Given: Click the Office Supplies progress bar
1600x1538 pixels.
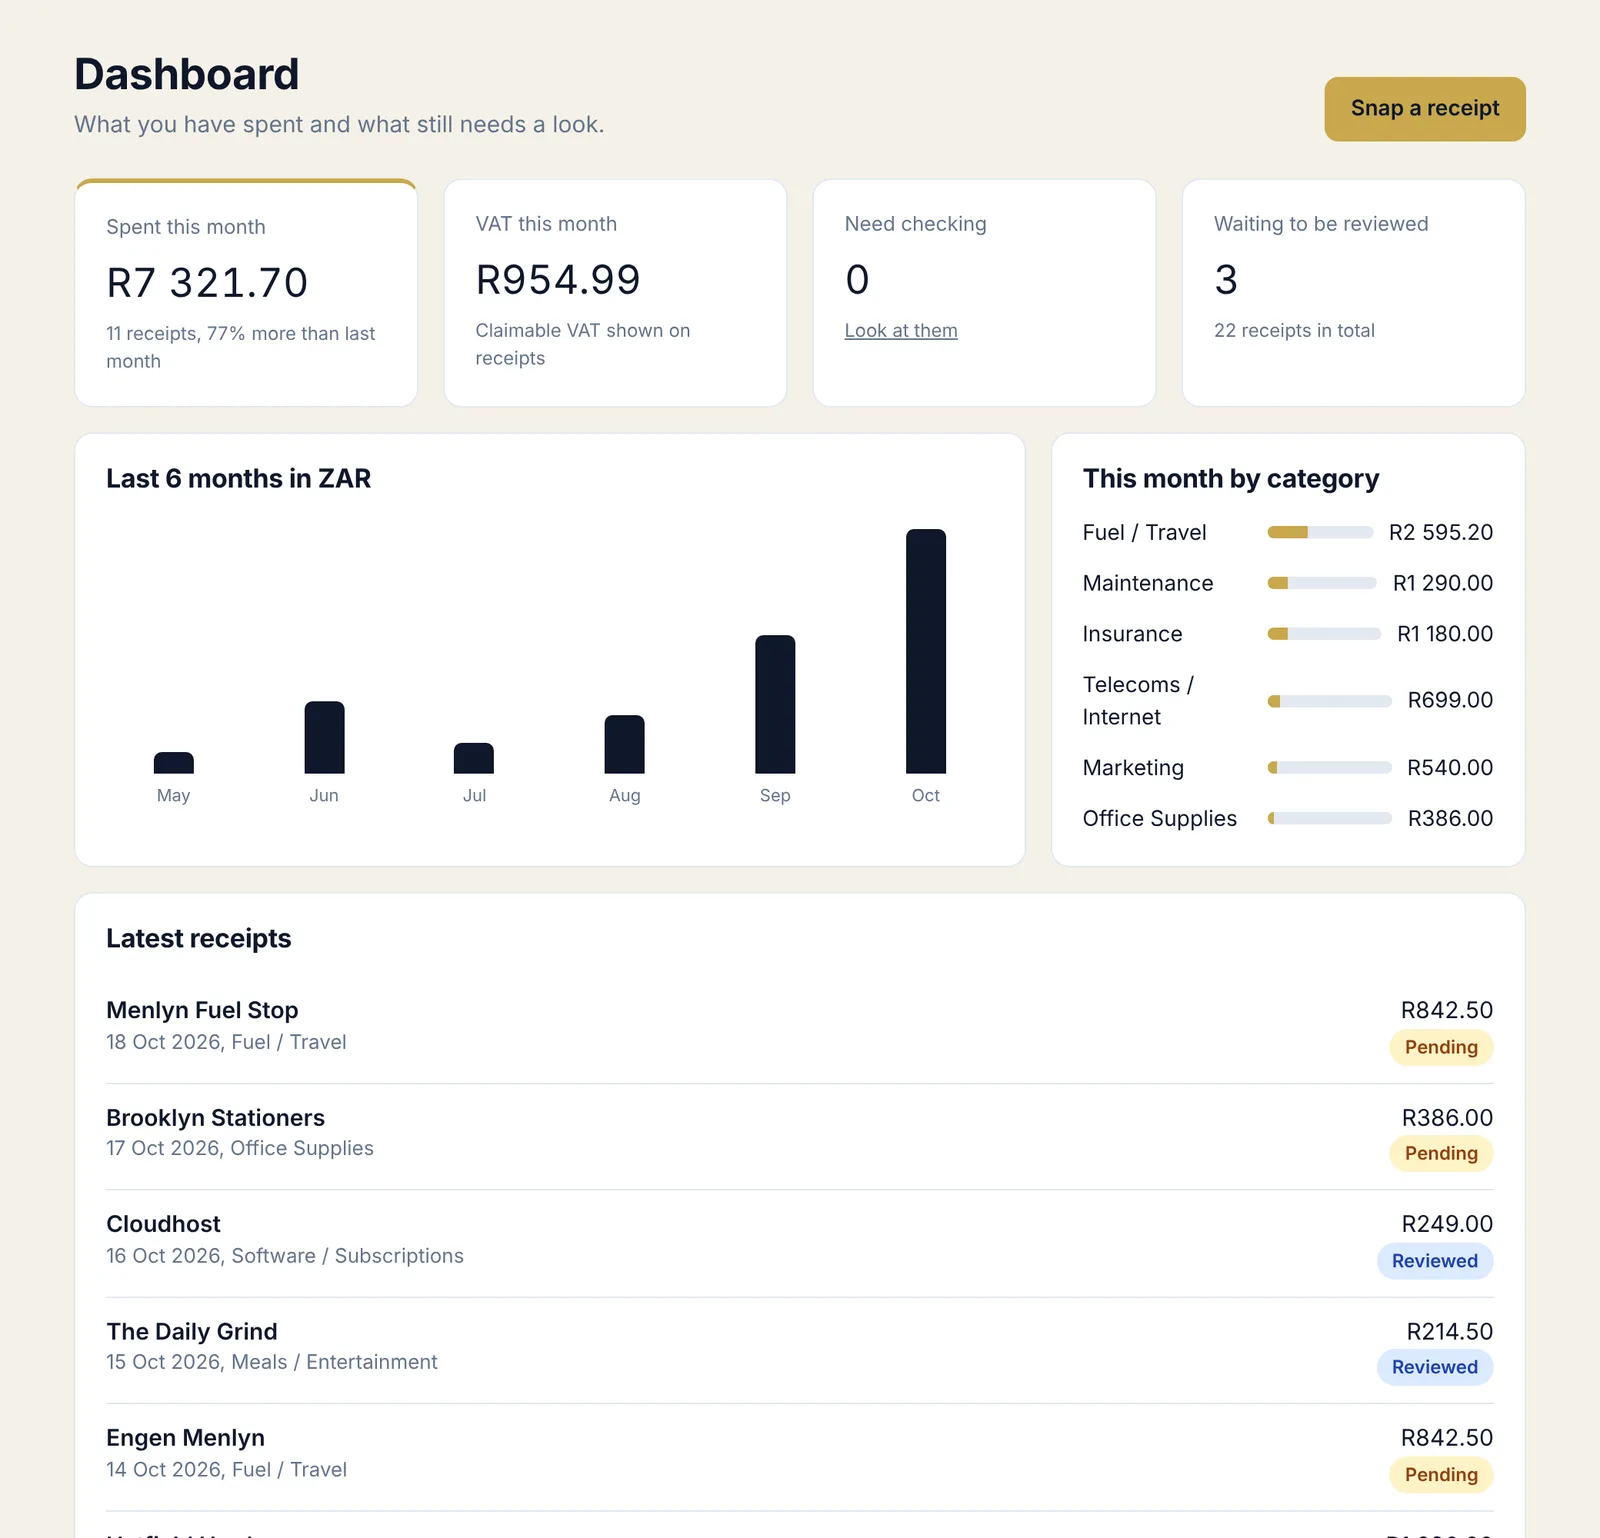Looking at the screenshot, I should (1330, 818).
